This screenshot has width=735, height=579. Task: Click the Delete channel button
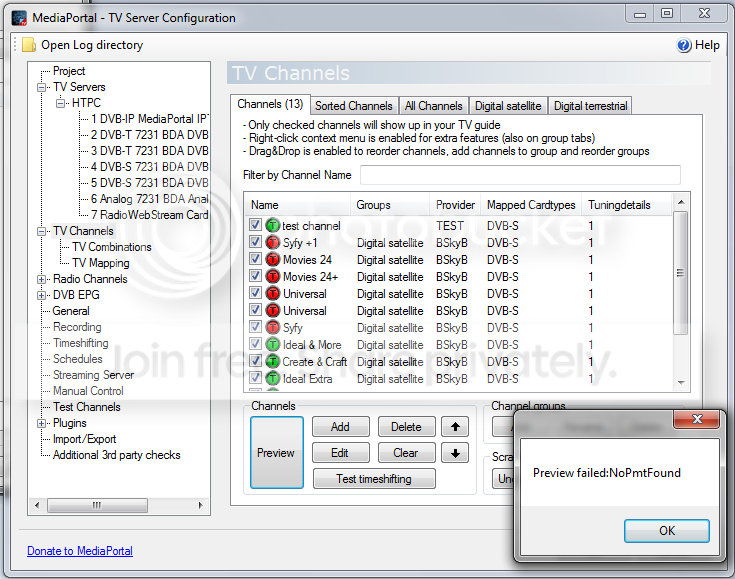coord(406,427)
